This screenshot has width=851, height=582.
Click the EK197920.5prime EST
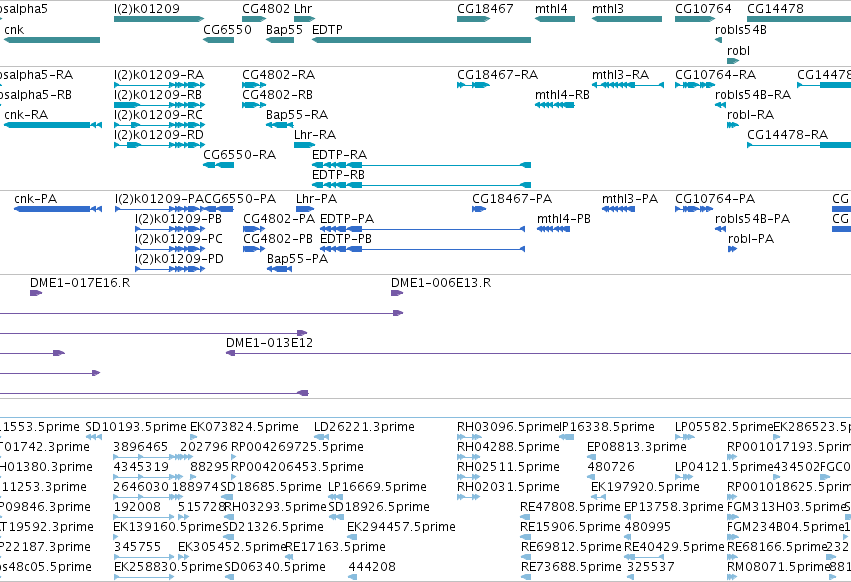[598, 498]
